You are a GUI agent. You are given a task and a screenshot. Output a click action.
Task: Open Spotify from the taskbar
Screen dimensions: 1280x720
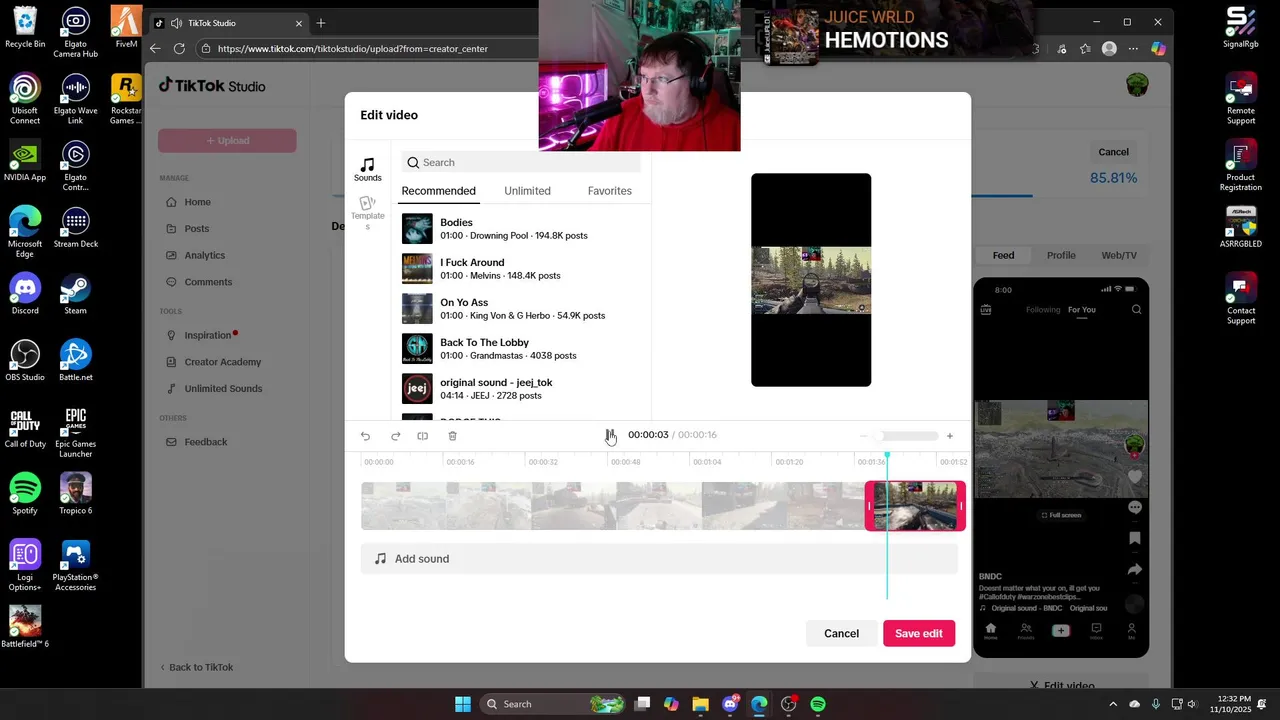coord(818,704)
